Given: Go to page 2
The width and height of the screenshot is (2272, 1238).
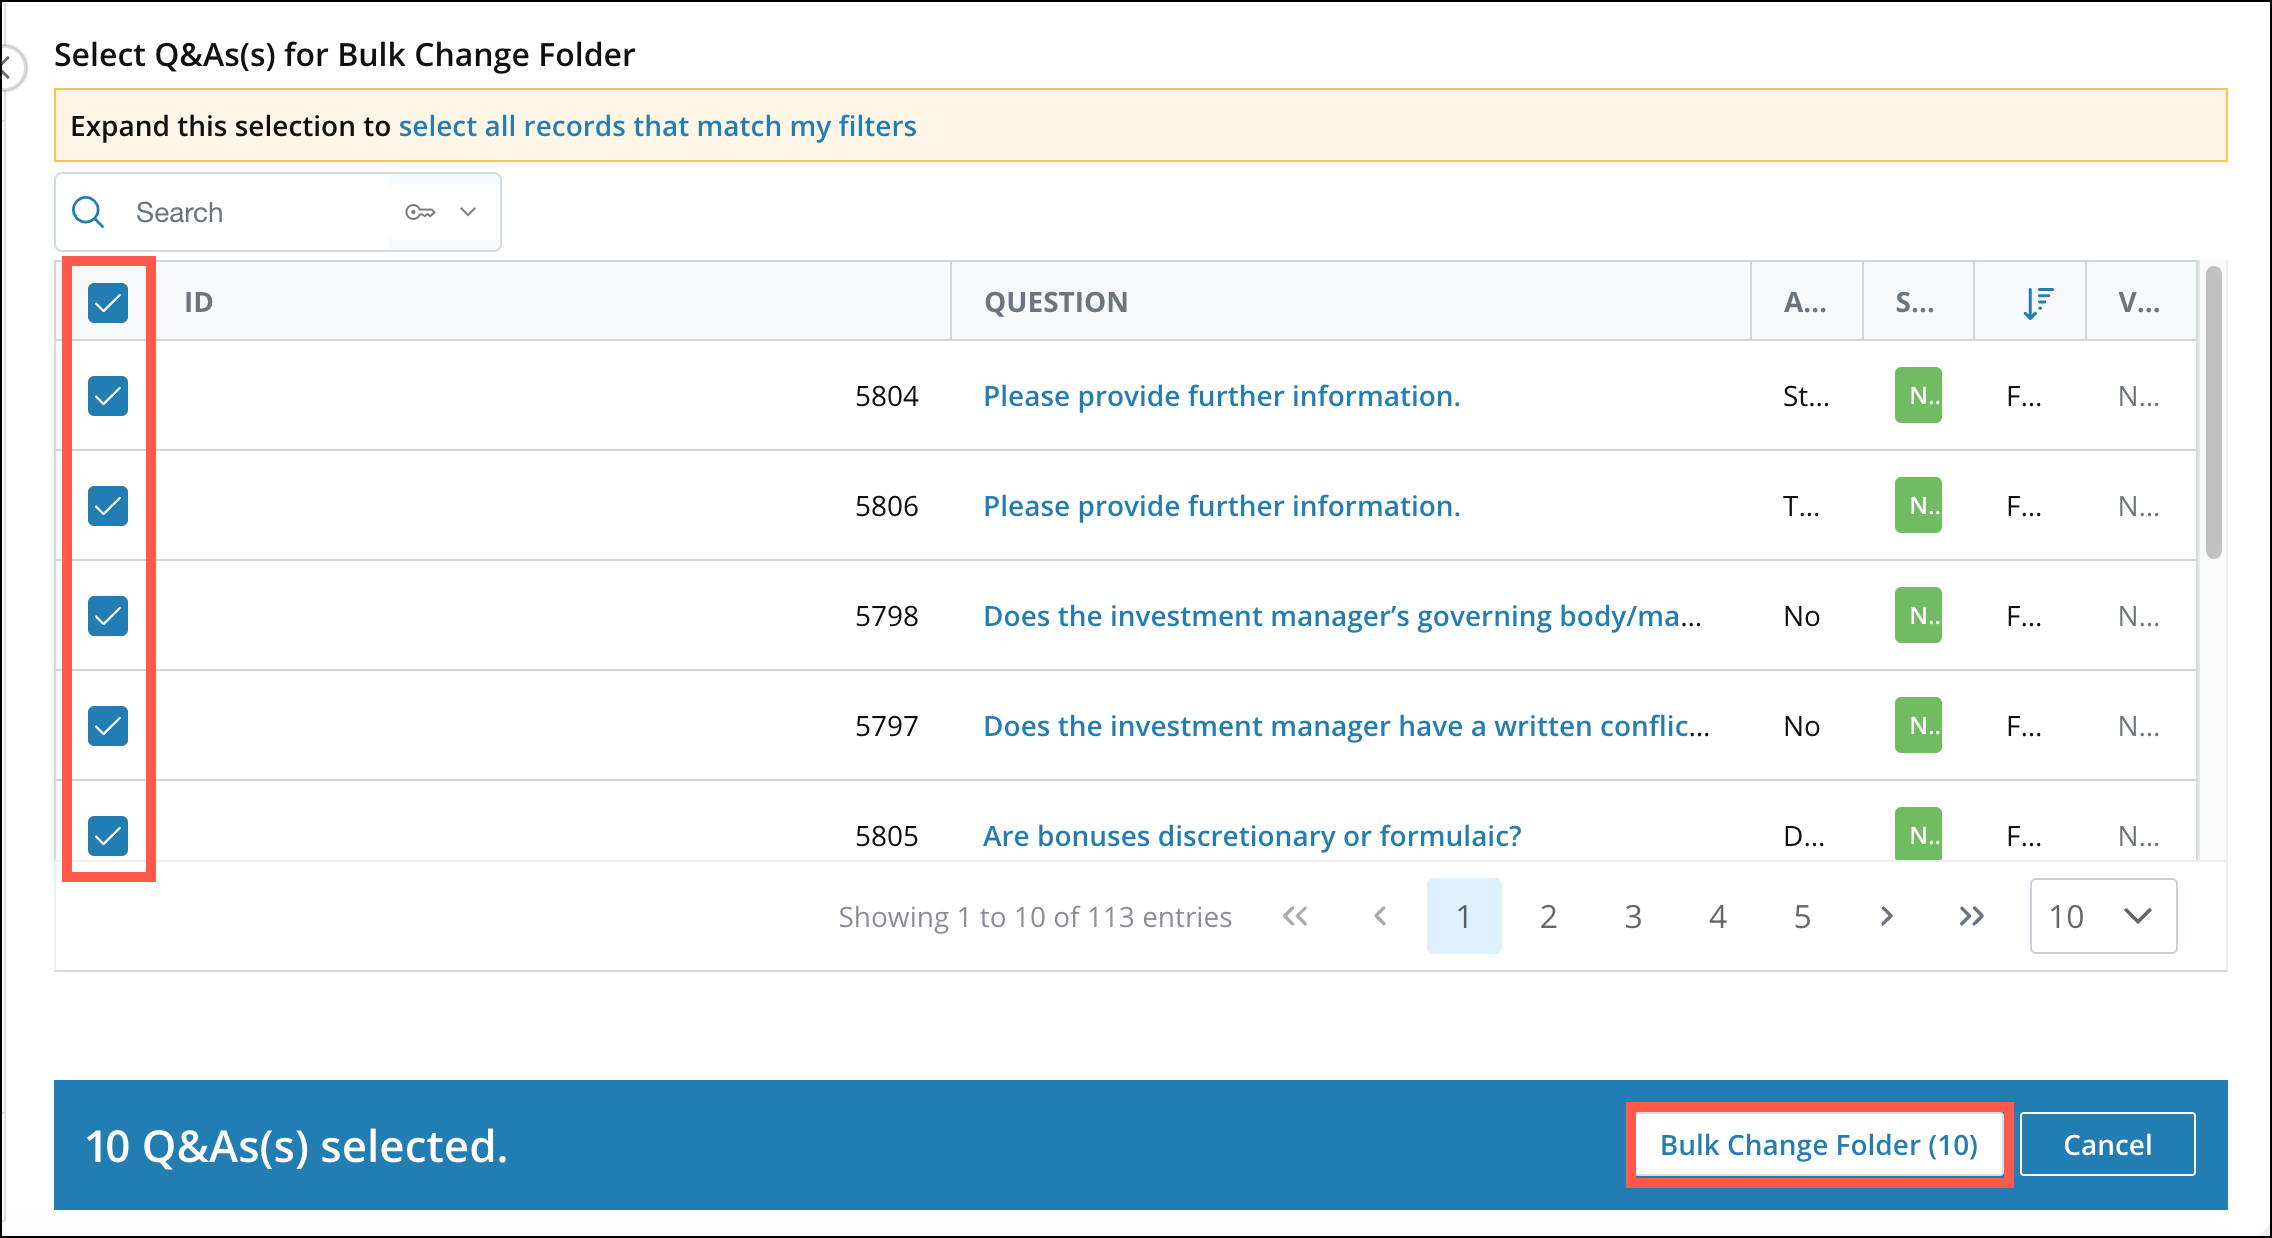Looking at the screenshot, I should tap(1548, 916).
